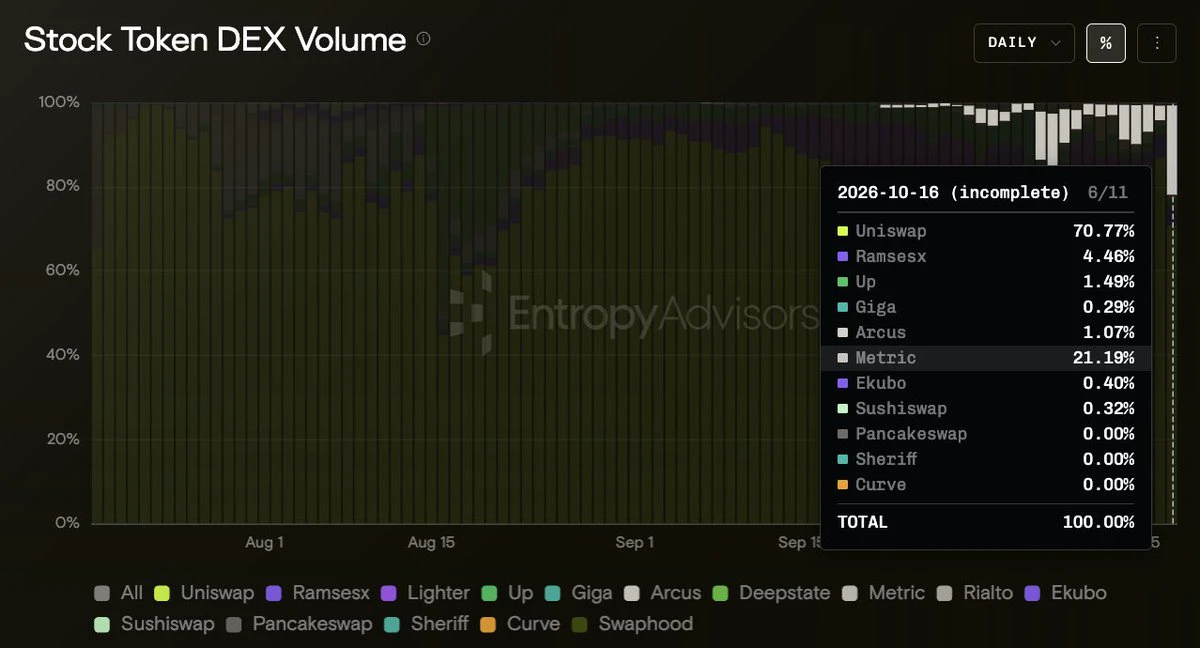Click the TOTAL label in the tooltip
This screenshot has height=648, width=1200.
[862, 522]
